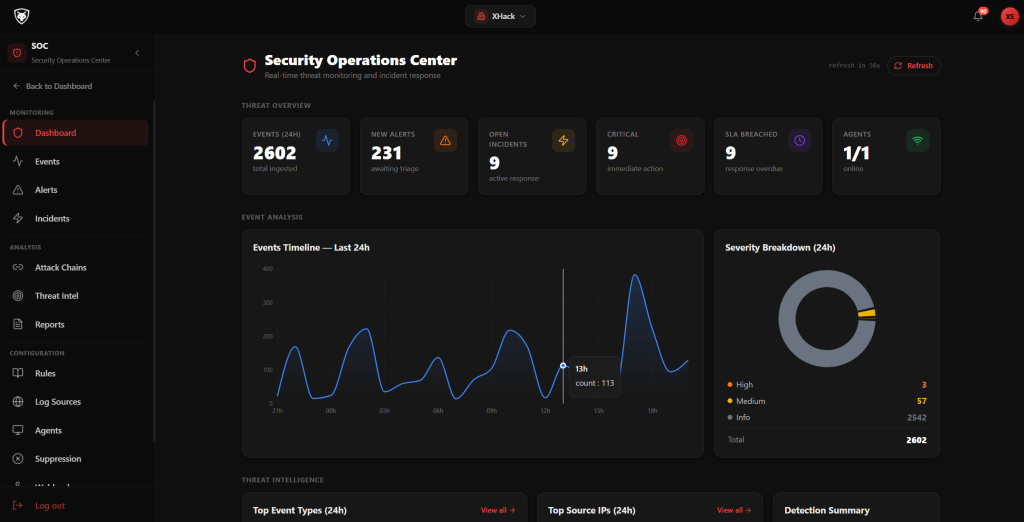
Task: Open the XHack workspace dropdown
Action: 500,16
